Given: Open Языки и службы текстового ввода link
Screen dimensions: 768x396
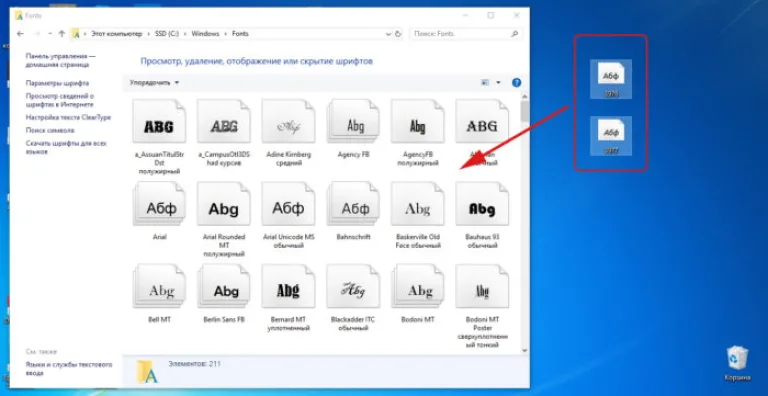Looking at the screenshot, I should pyautogui.click(x=69, y=369).
